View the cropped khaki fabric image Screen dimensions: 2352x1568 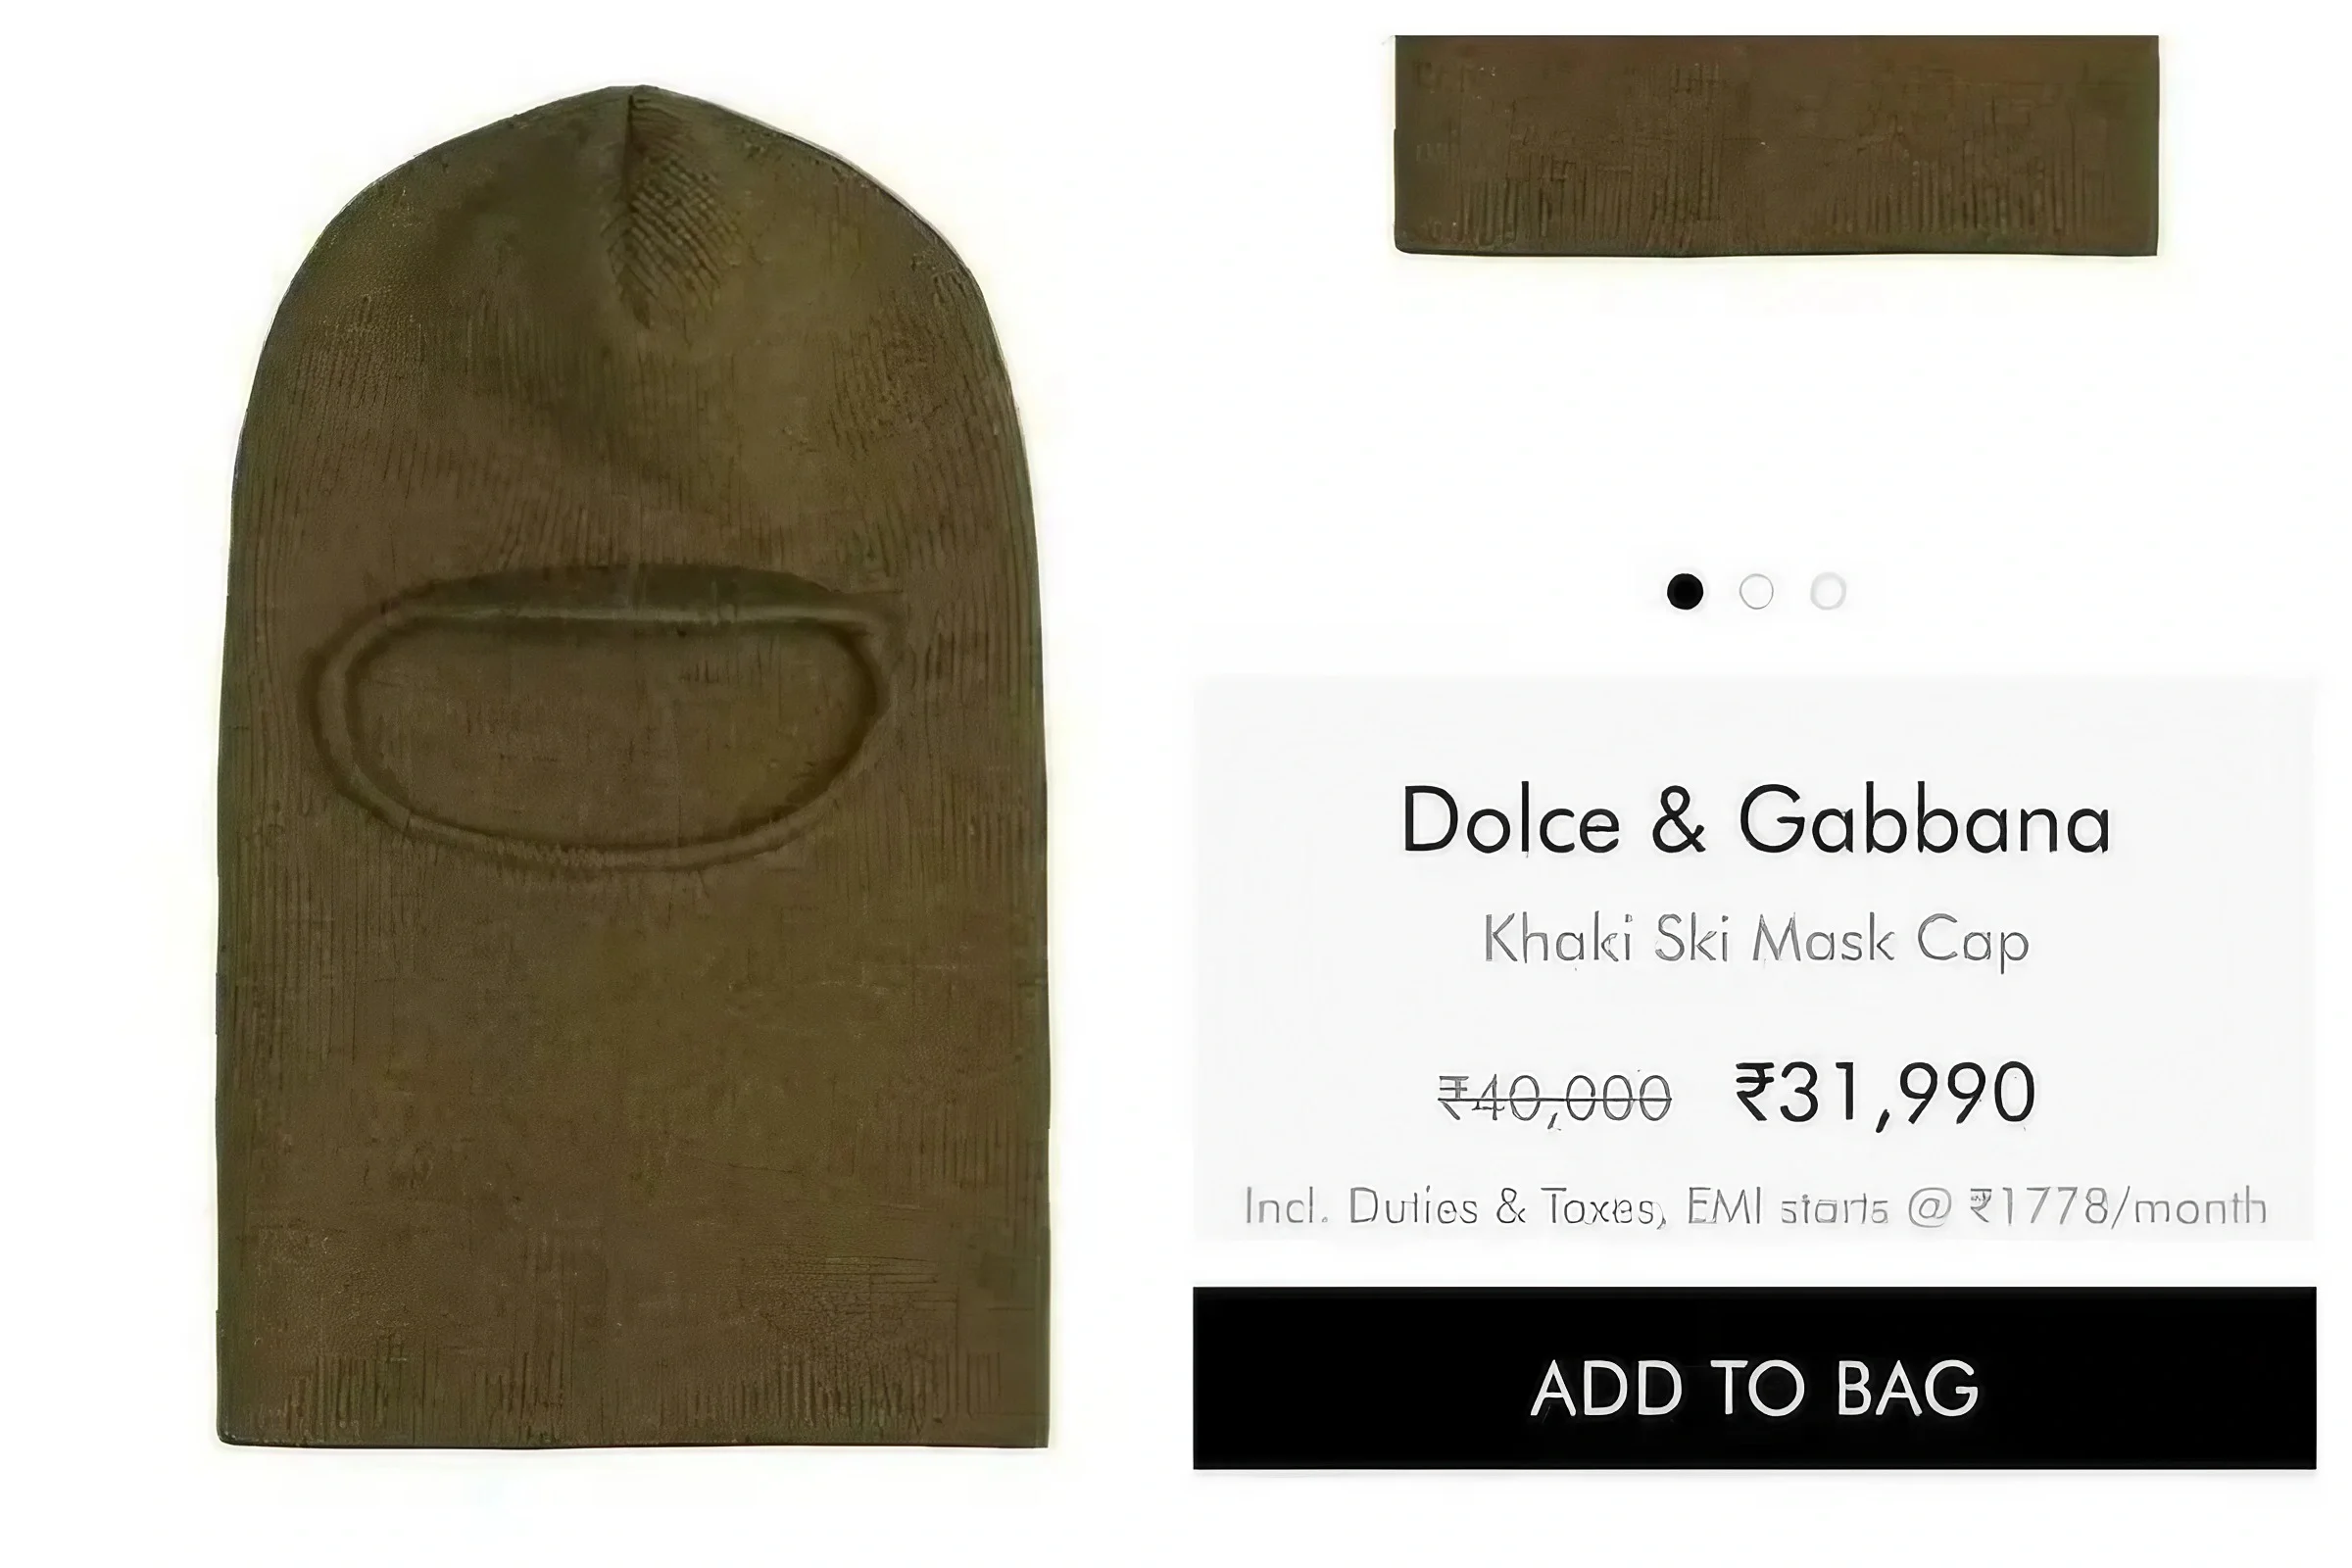point(1776,145)
